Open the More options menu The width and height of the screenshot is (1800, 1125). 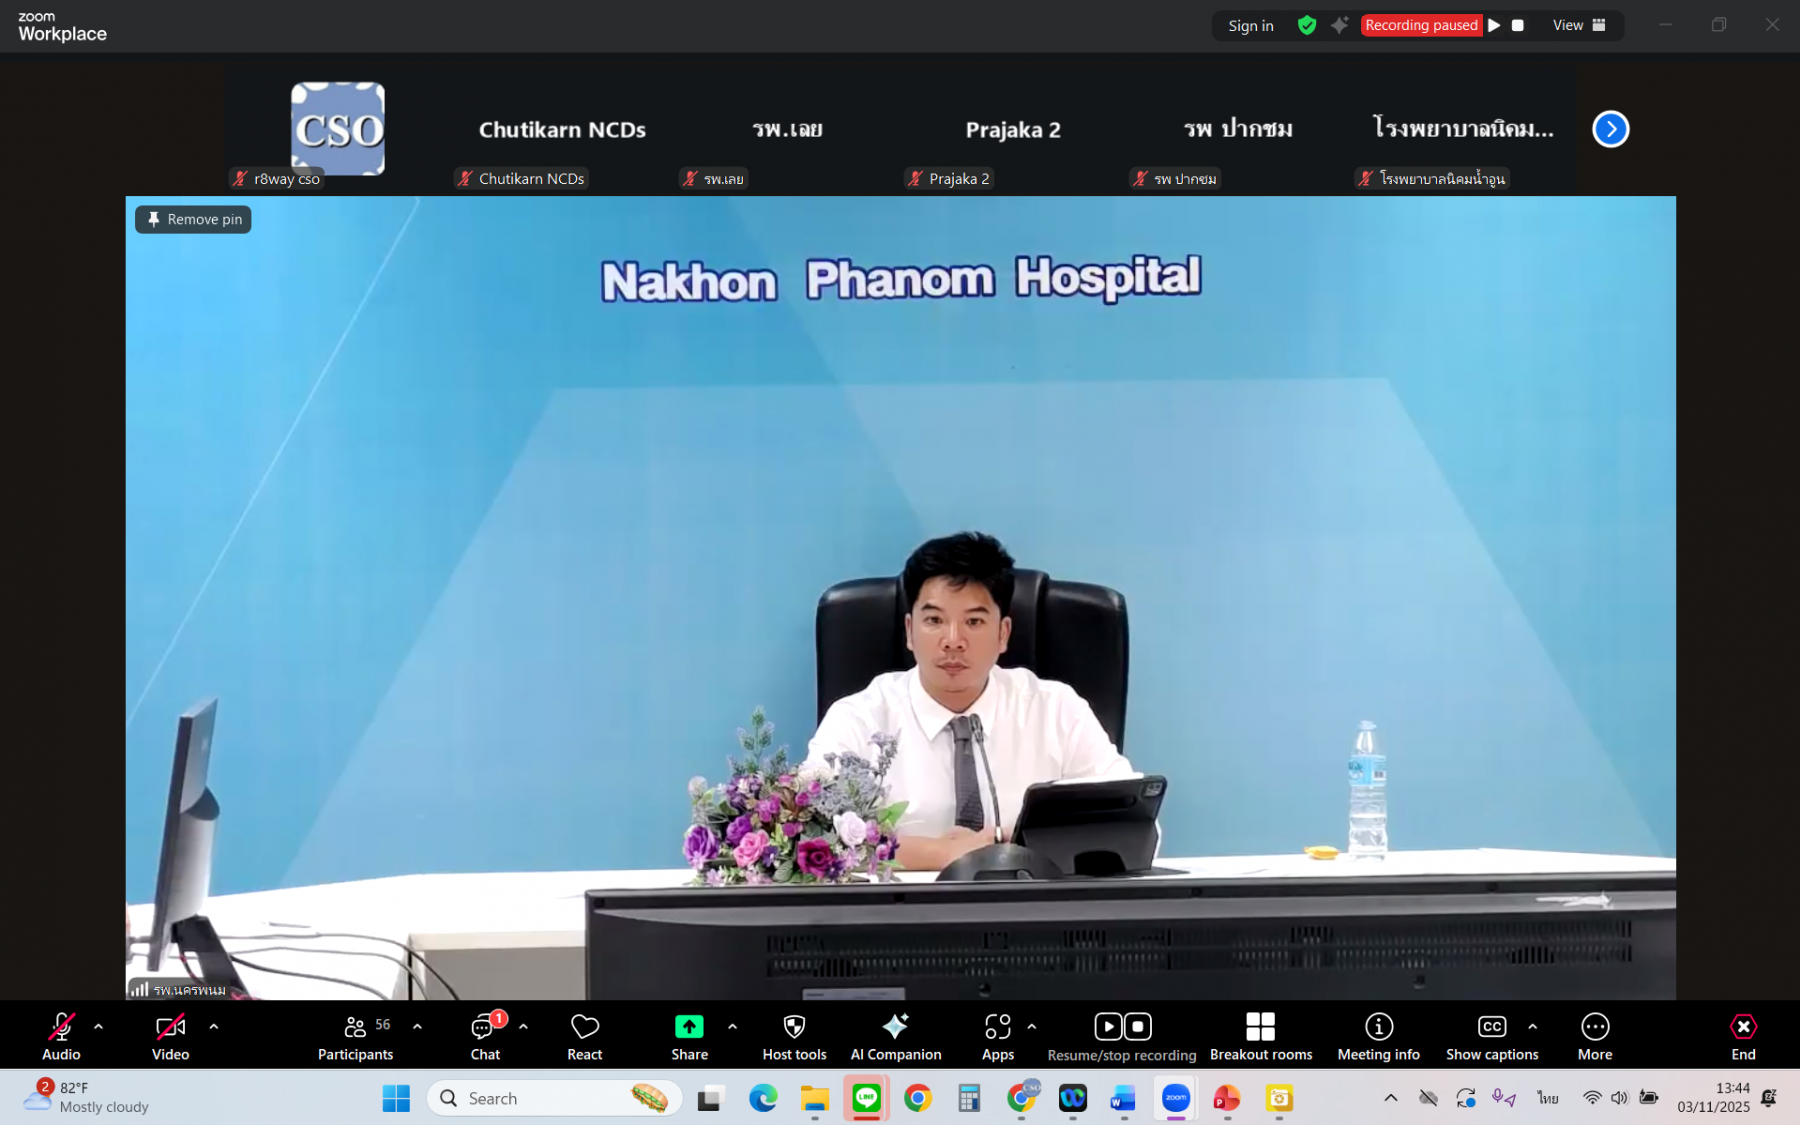pos(1594,1035)
